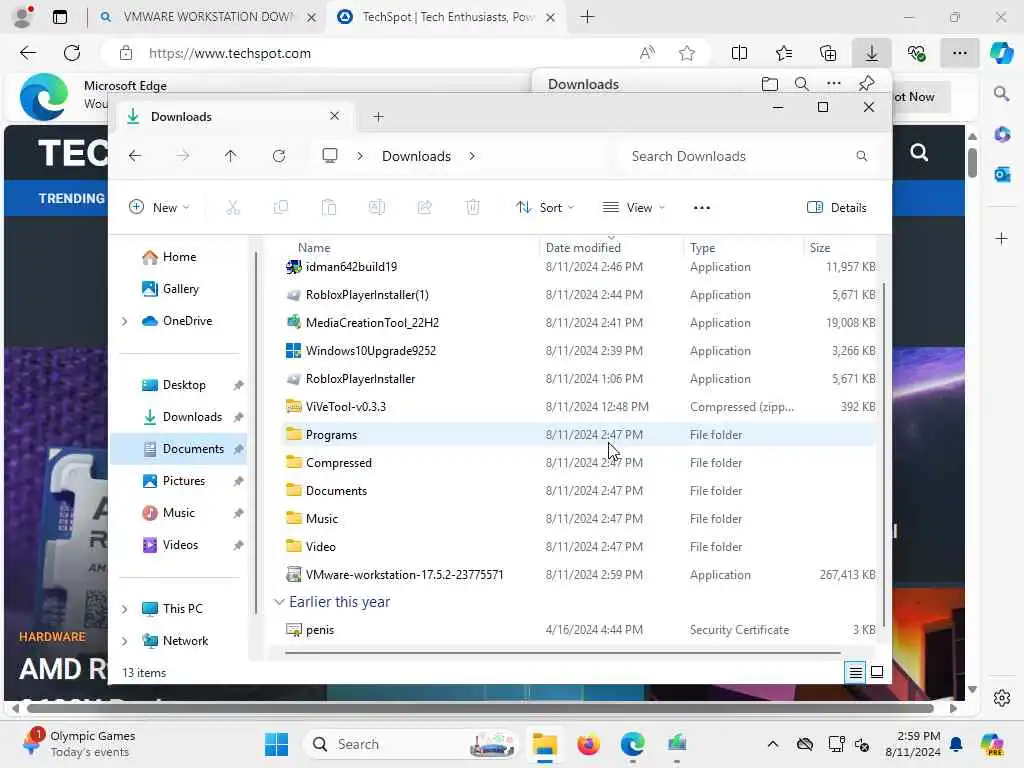
Task: Click the Read aloud icon in address bar
Action: (x=647, y=54)
